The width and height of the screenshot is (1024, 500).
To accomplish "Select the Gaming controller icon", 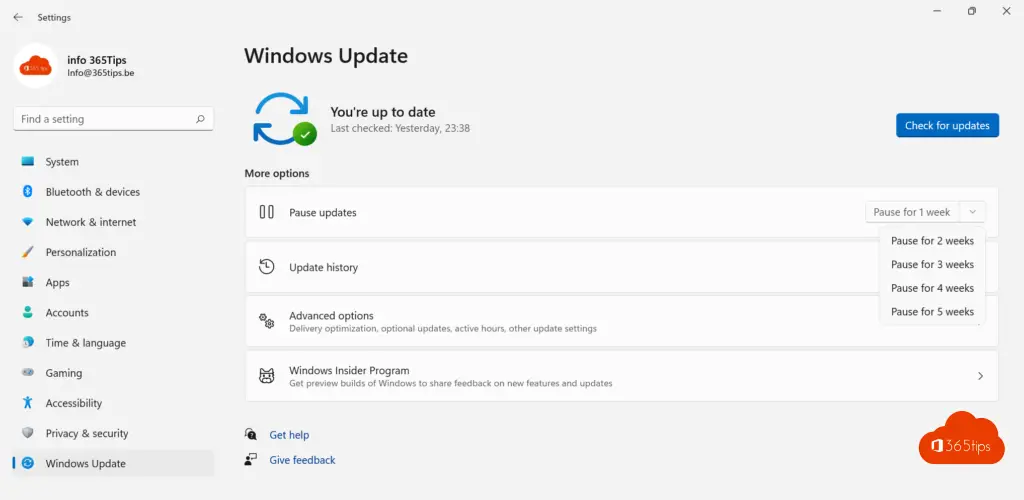I will click(27, 372).
